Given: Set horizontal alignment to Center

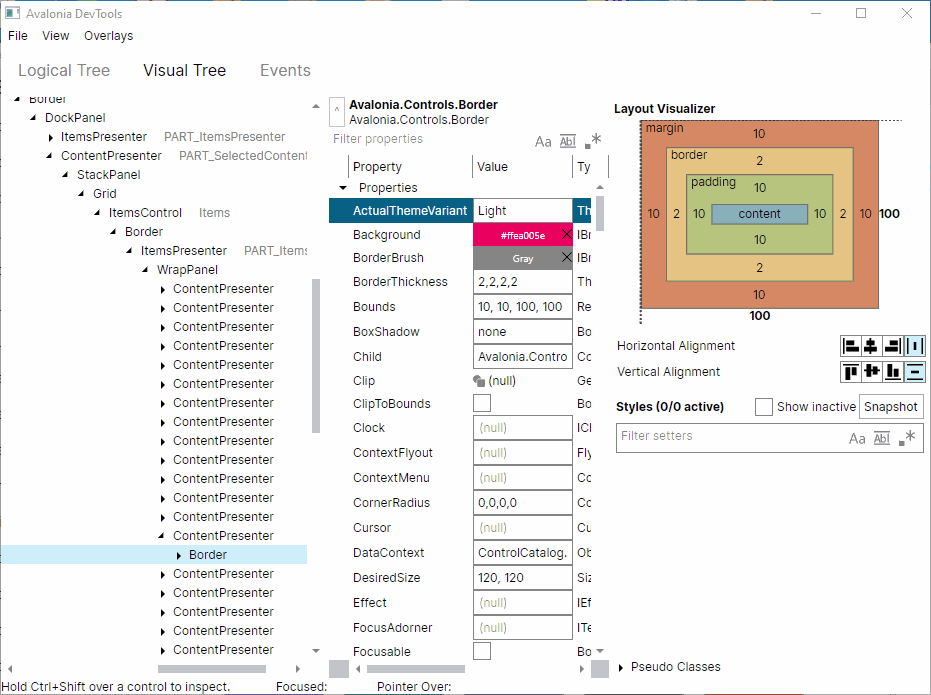Looking at the screenshot, I should click(x=871, y=345).
